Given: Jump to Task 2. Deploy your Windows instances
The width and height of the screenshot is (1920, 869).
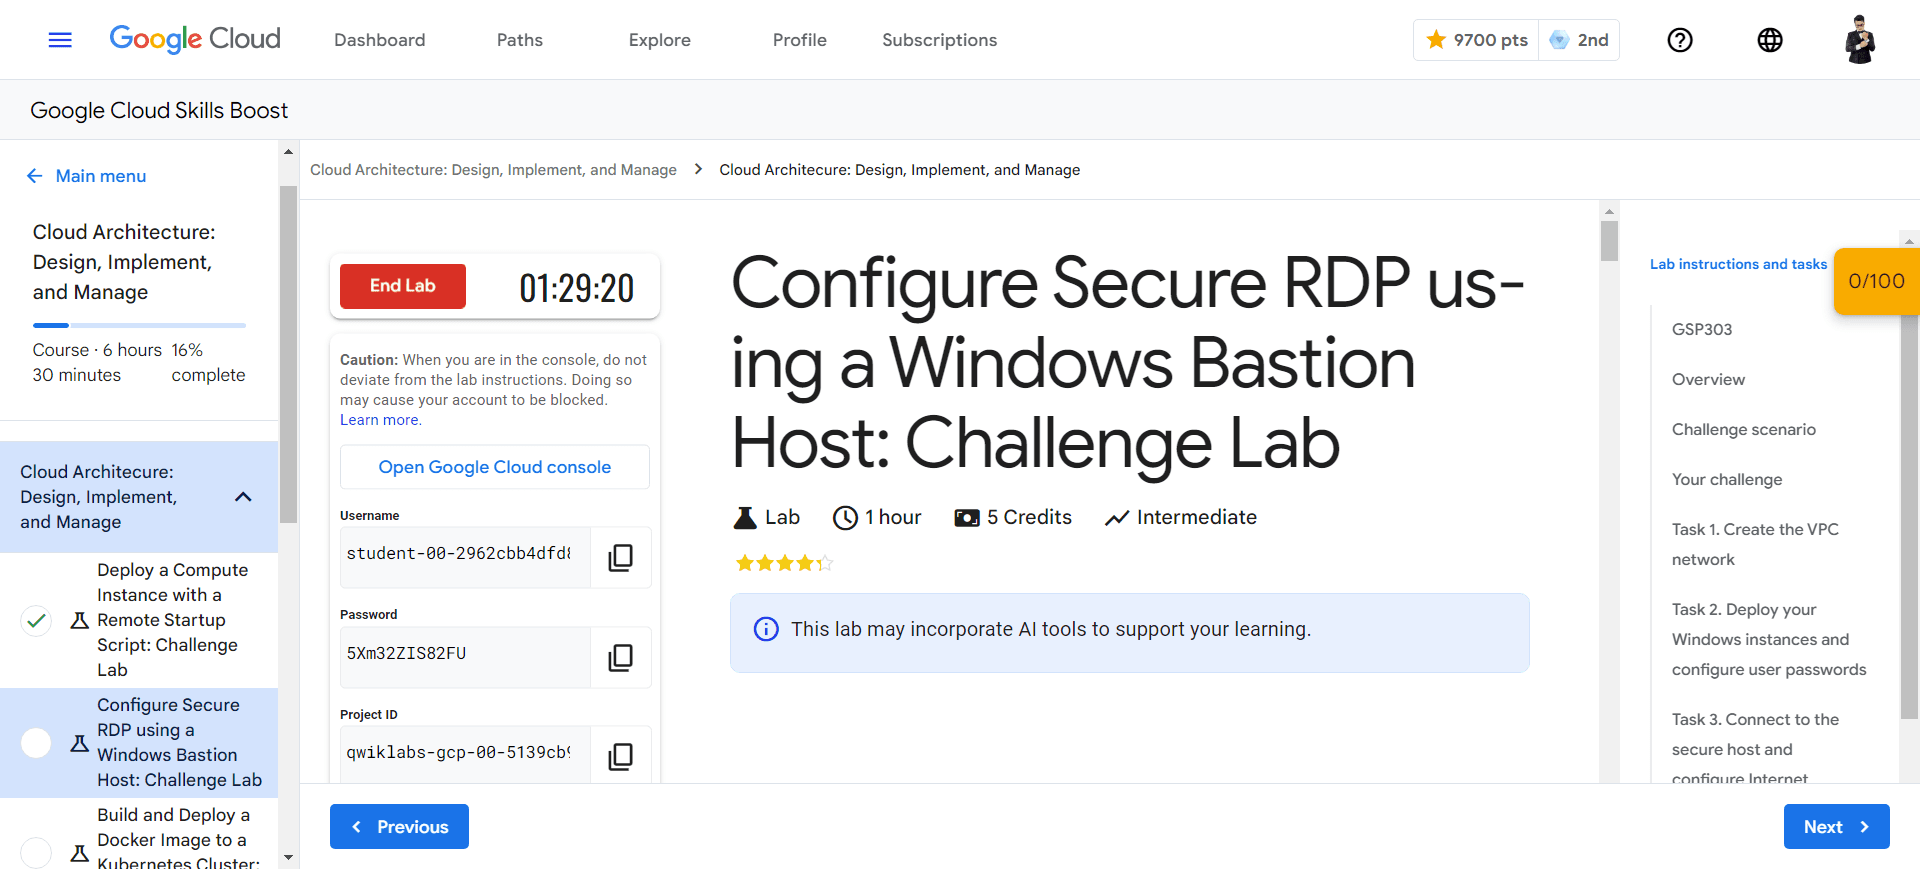Looking at the screenshot, I should pyautogui.click(x=1769, y=639).
